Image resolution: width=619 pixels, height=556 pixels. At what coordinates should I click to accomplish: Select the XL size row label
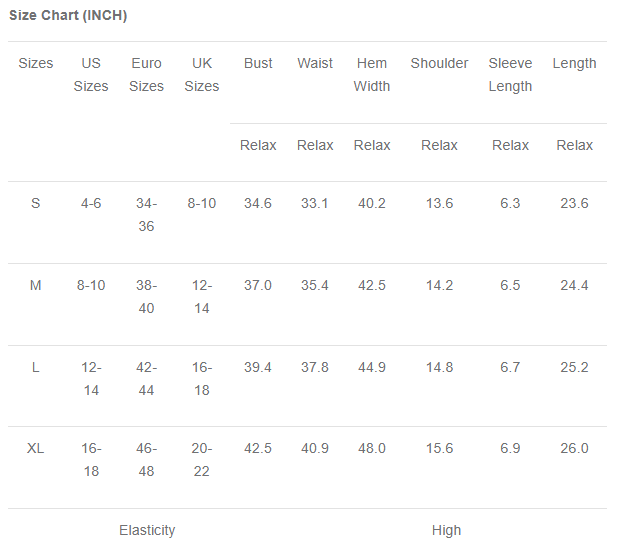36,448
